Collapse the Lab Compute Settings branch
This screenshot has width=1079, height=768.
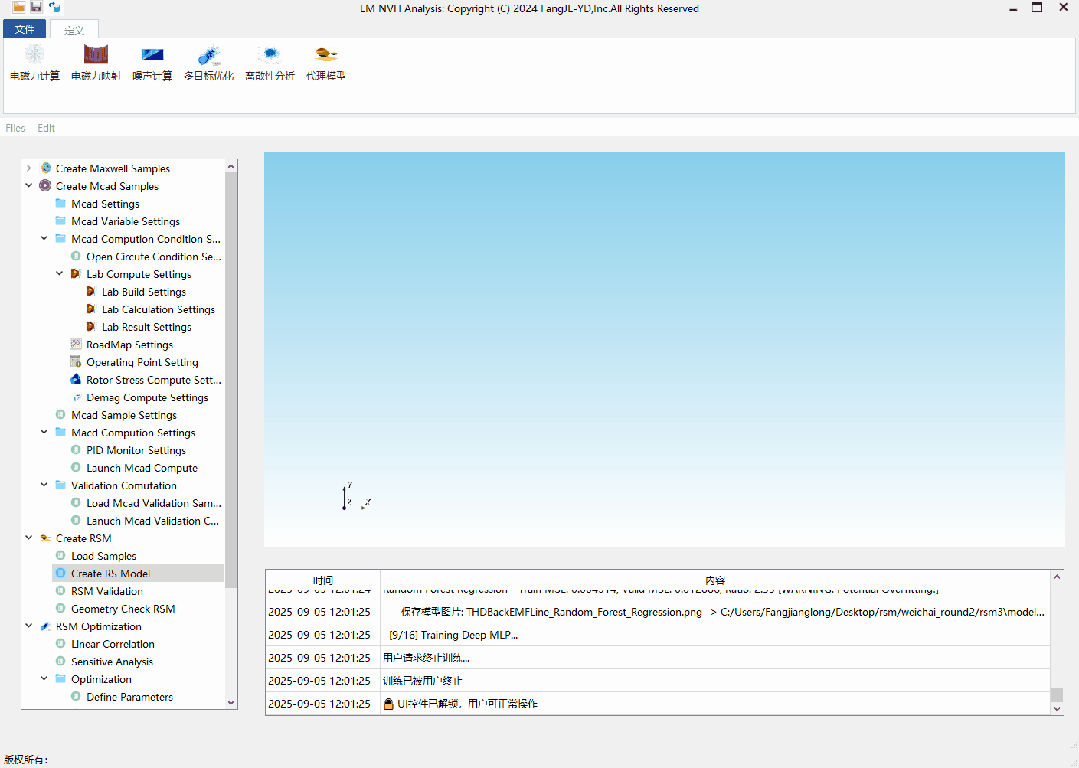pos(60,274)
